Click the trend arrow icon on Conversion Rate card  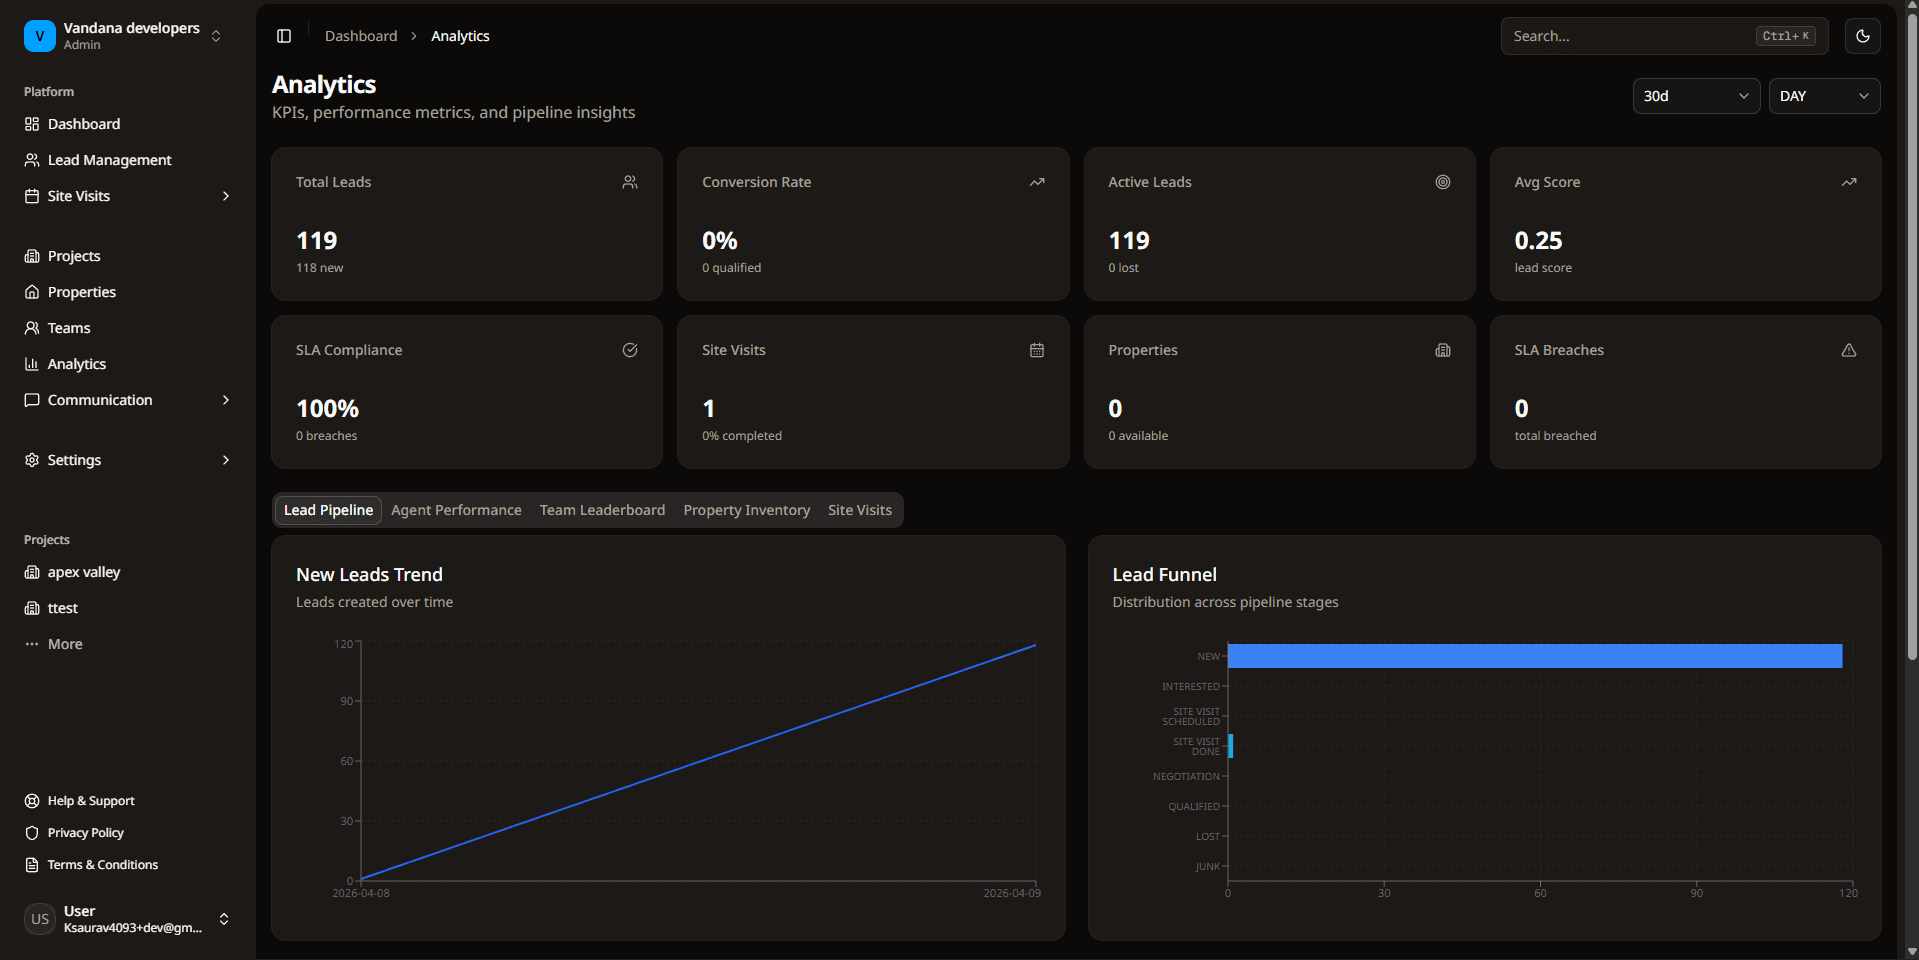coord(1036,182)
